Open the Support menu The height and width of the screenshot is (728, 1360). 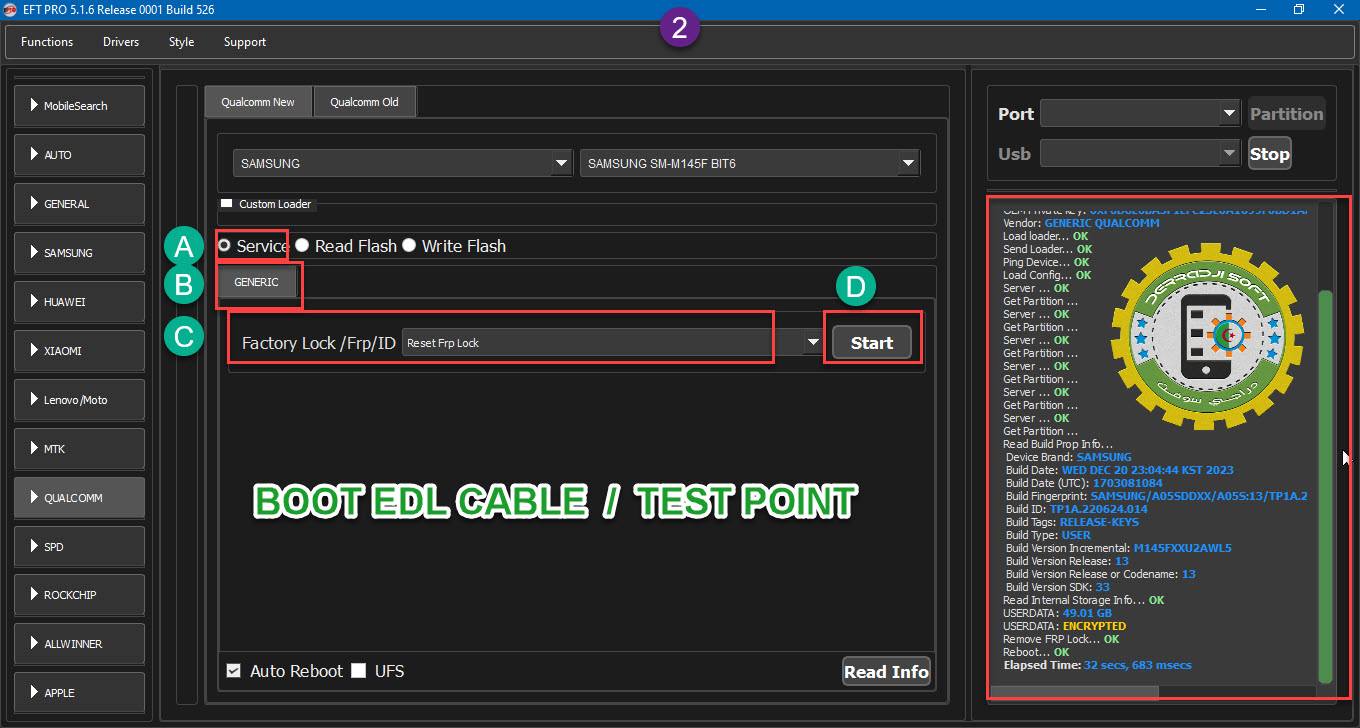pyautogui.click(x=245, y=42)
